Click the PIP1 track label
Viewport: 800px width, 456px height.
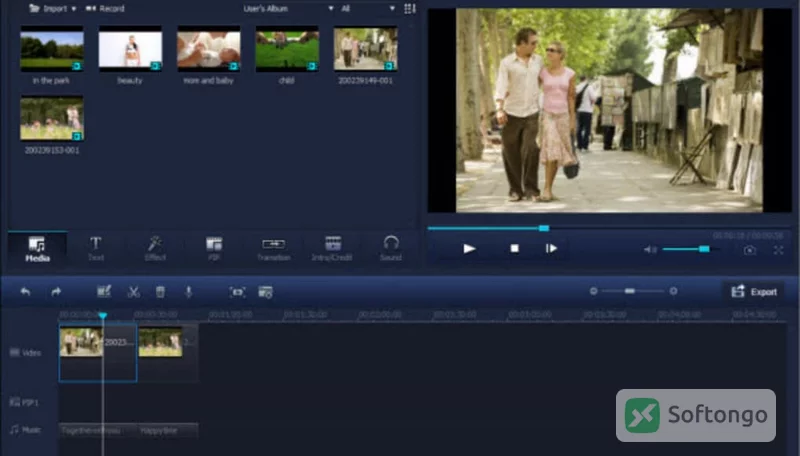(x=24, y=402)
